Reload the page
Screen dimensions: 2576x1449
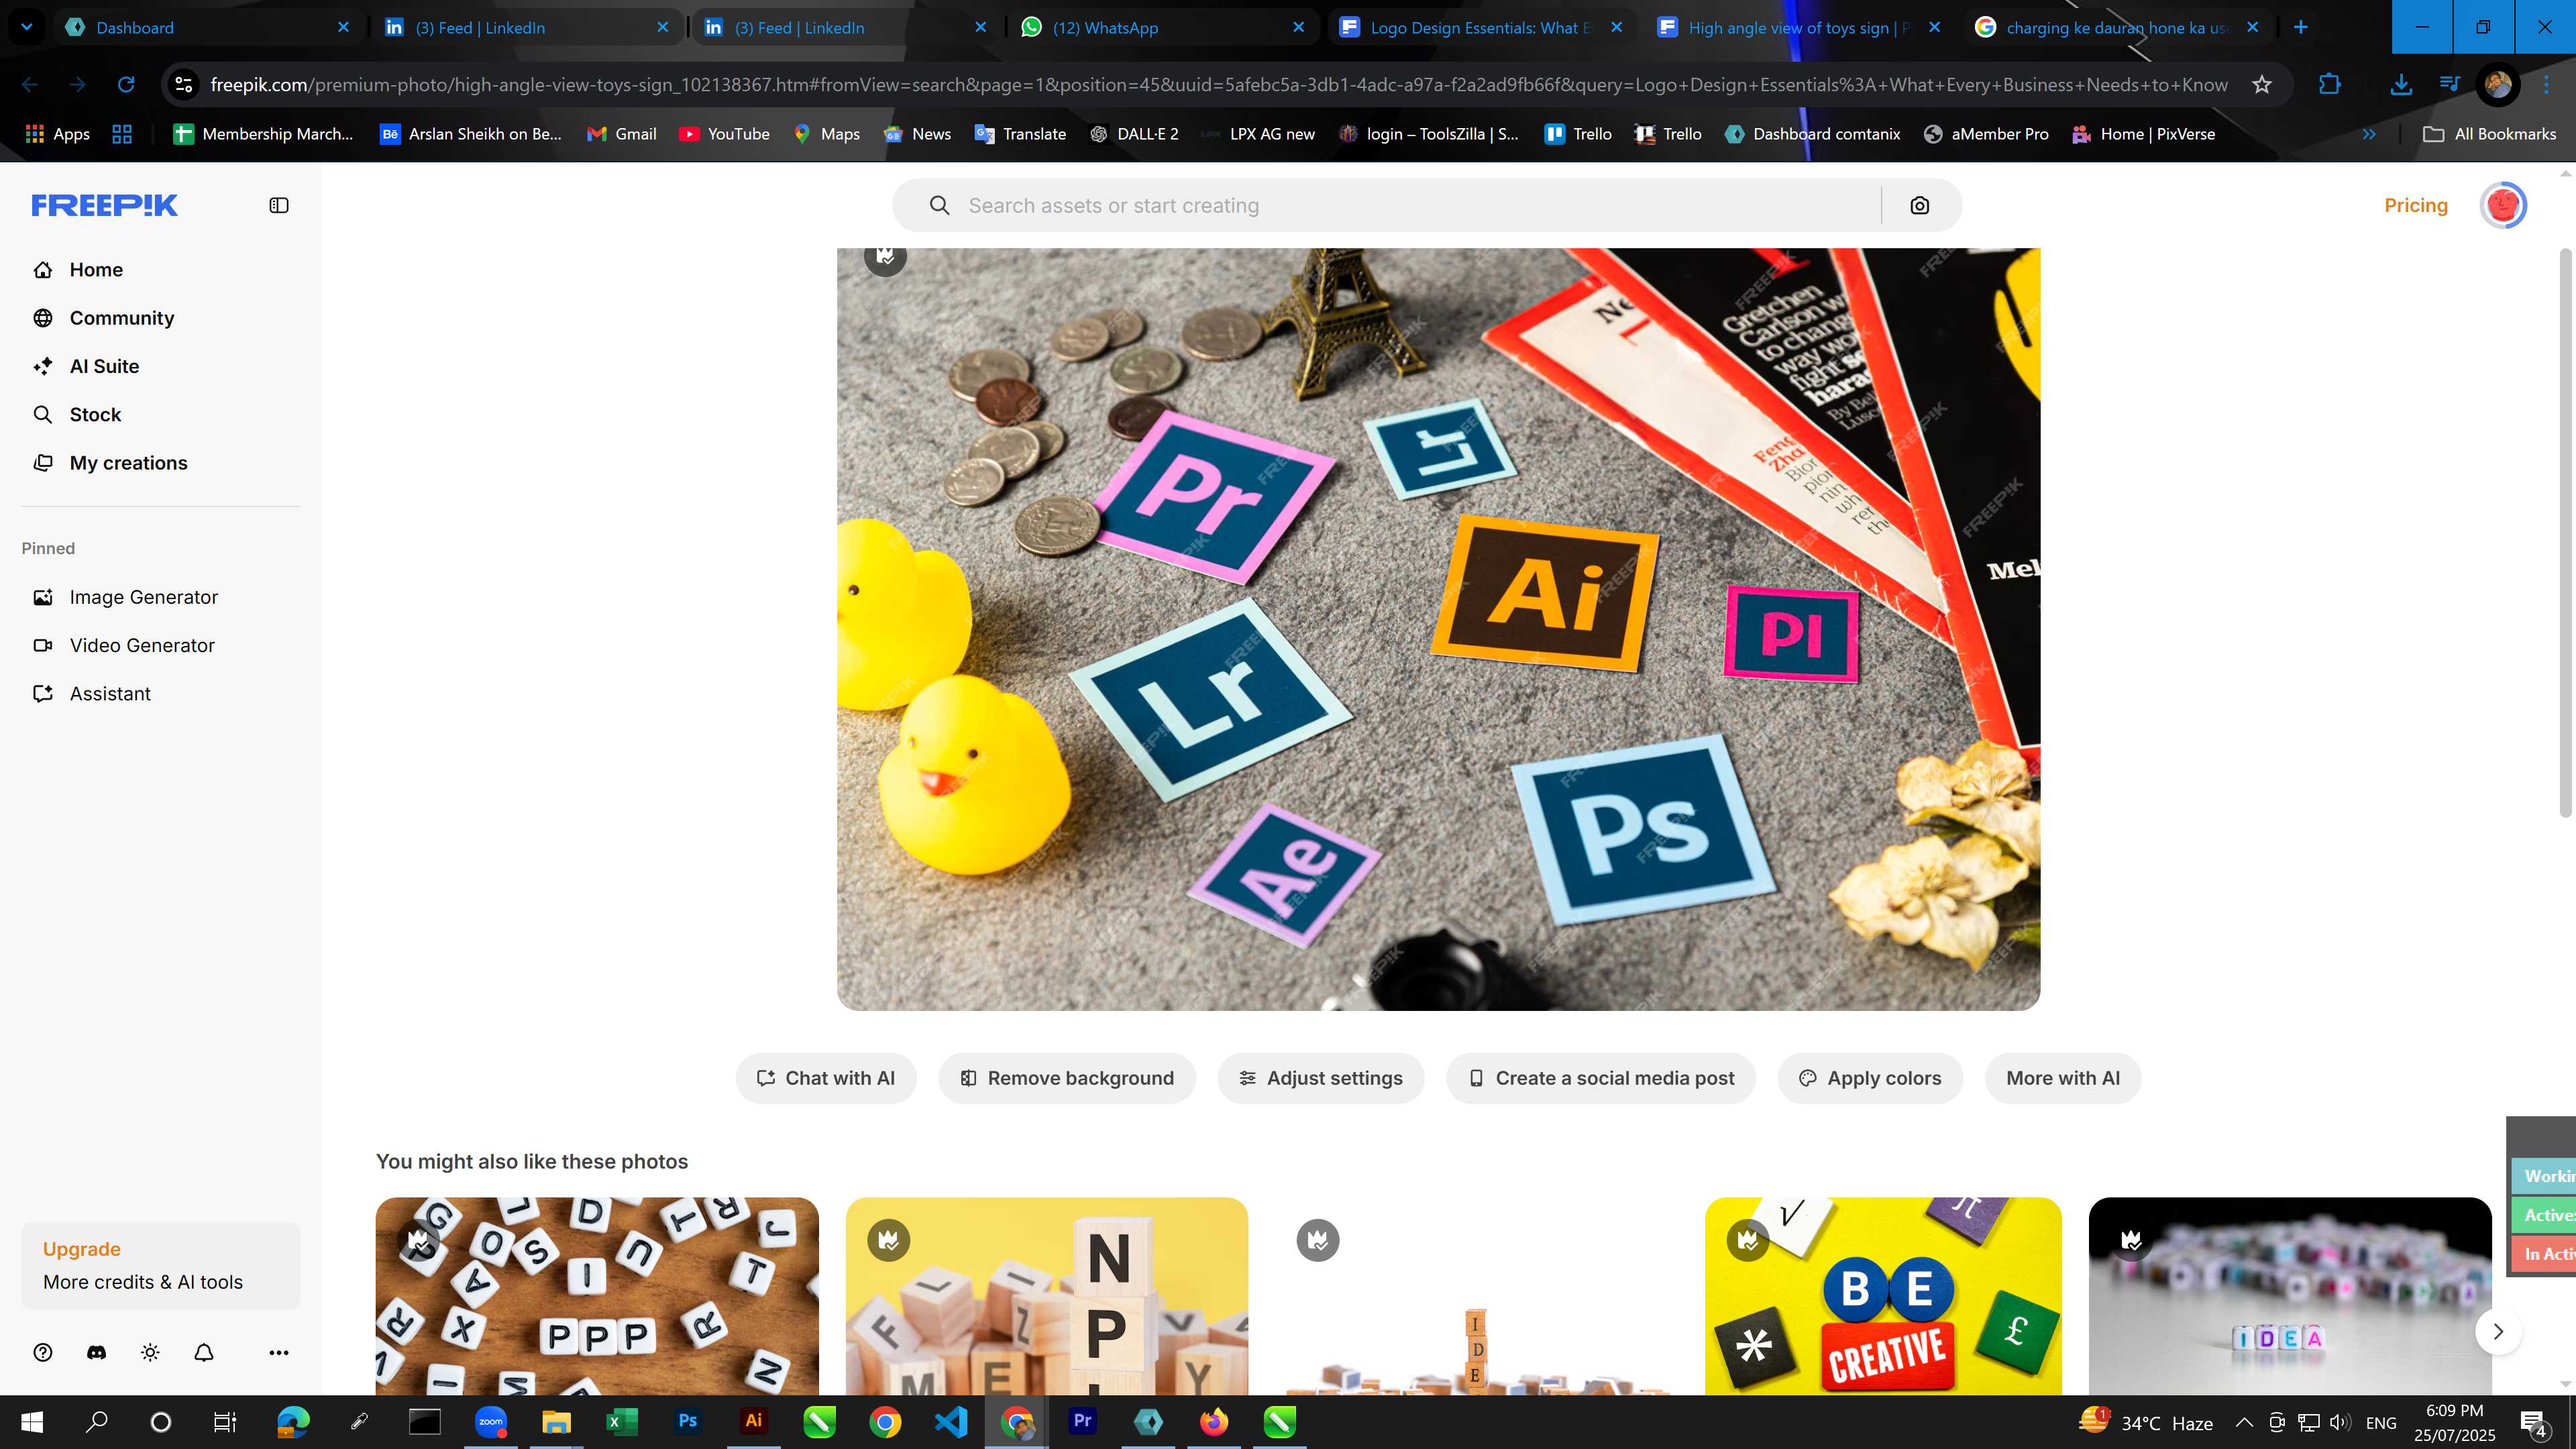pyautogui.click(x=126, y=84)
